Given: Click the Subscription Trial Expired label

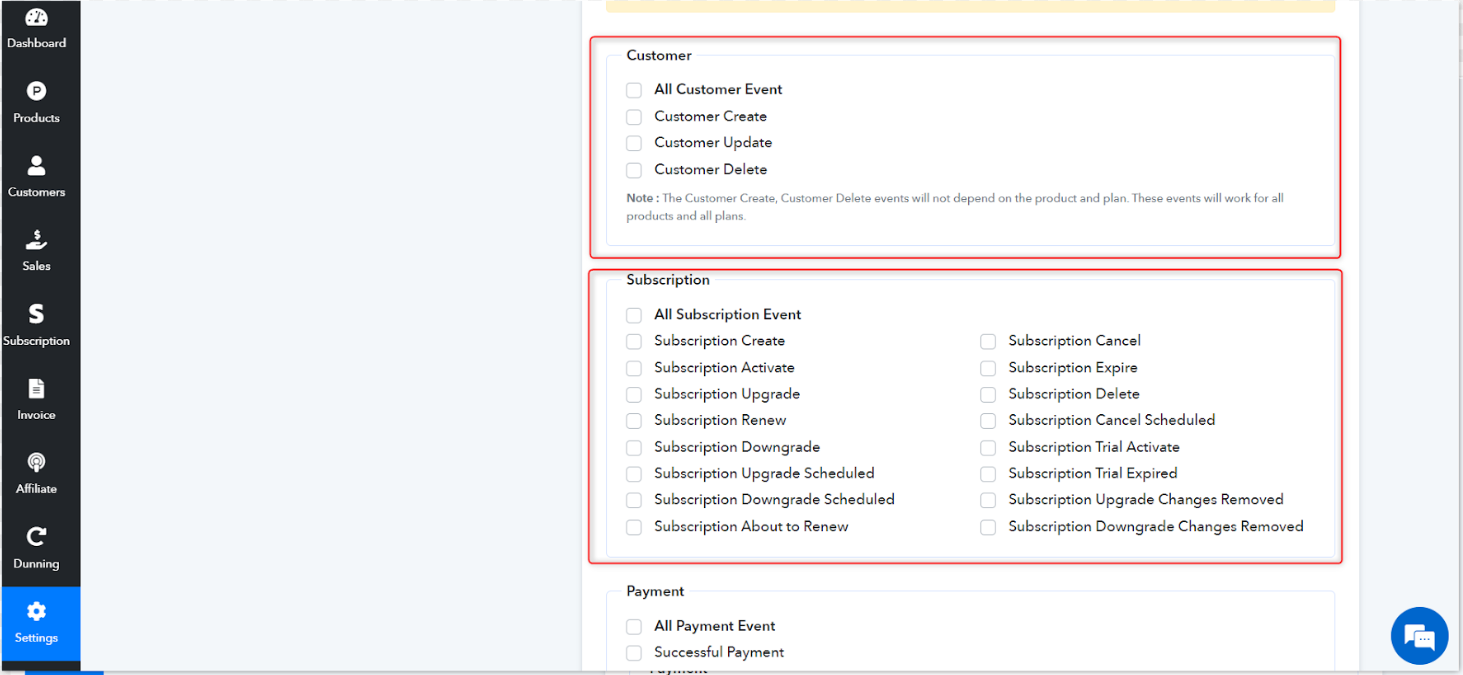Looking at the screenshot, I should pos(1093,473).
